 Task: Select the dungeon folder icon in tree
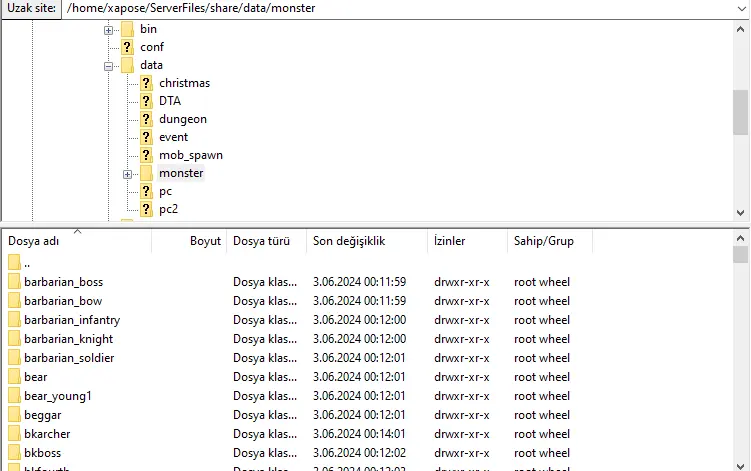pyautogui.click(x=146, y=119)
